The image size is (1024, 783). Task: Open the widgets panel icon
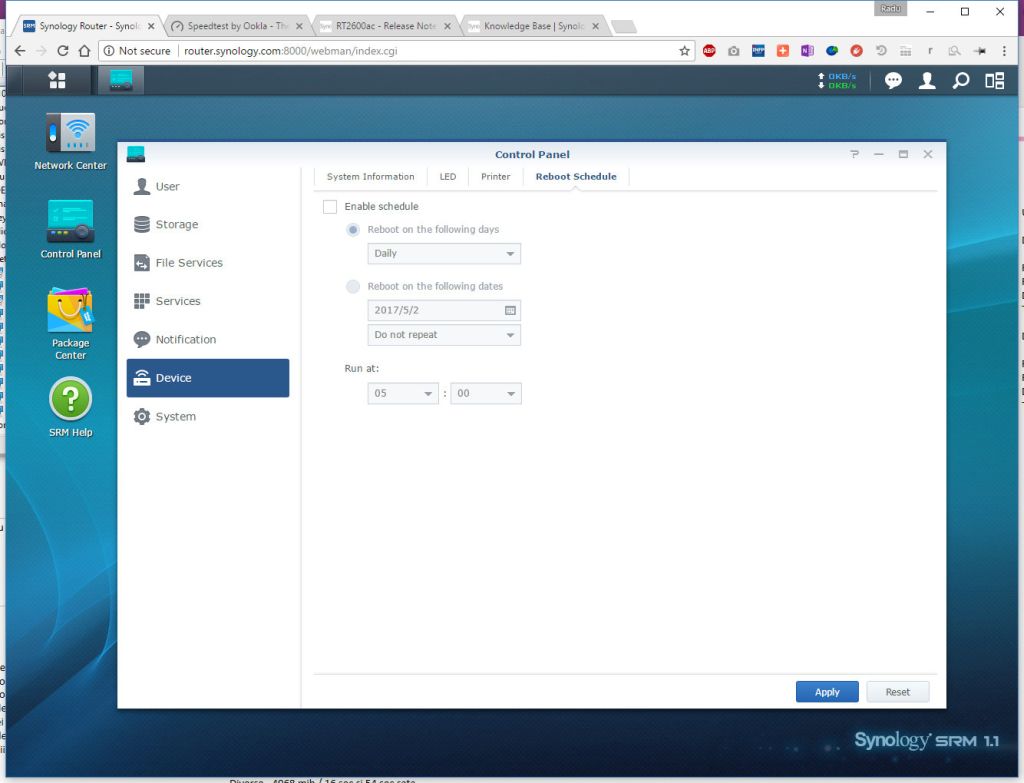tap(994, 81)
